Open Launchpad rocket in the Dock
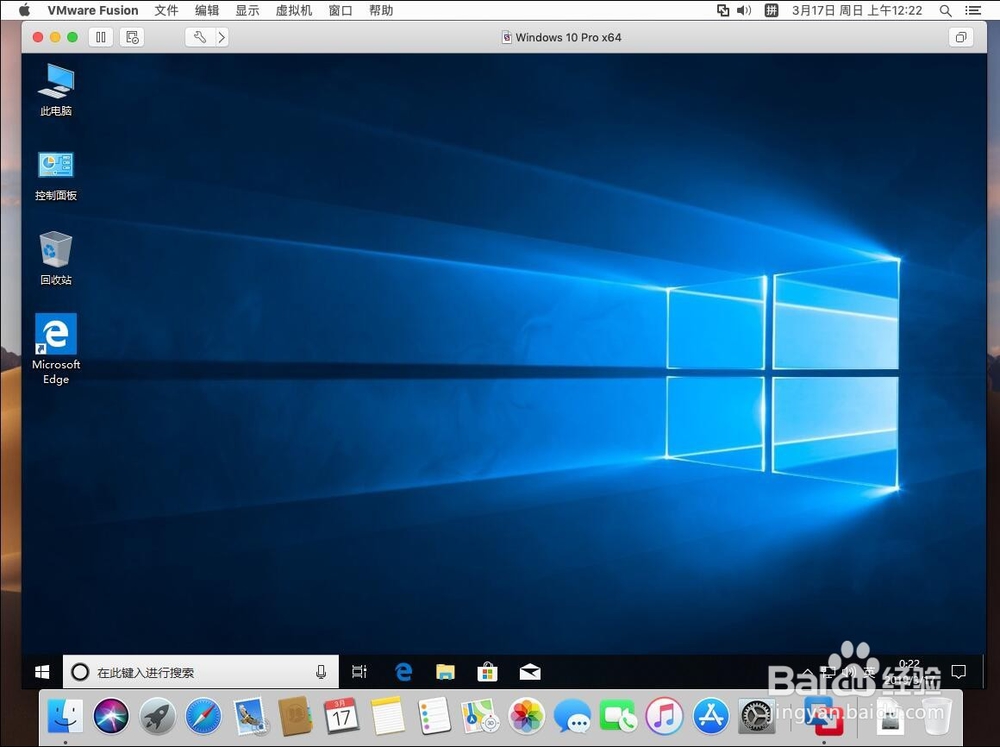 click(x=158, y=715)
